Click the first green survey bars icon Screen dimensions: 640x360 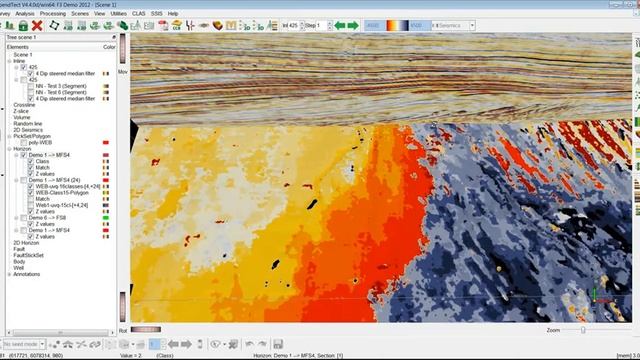[x=9, y=26]
